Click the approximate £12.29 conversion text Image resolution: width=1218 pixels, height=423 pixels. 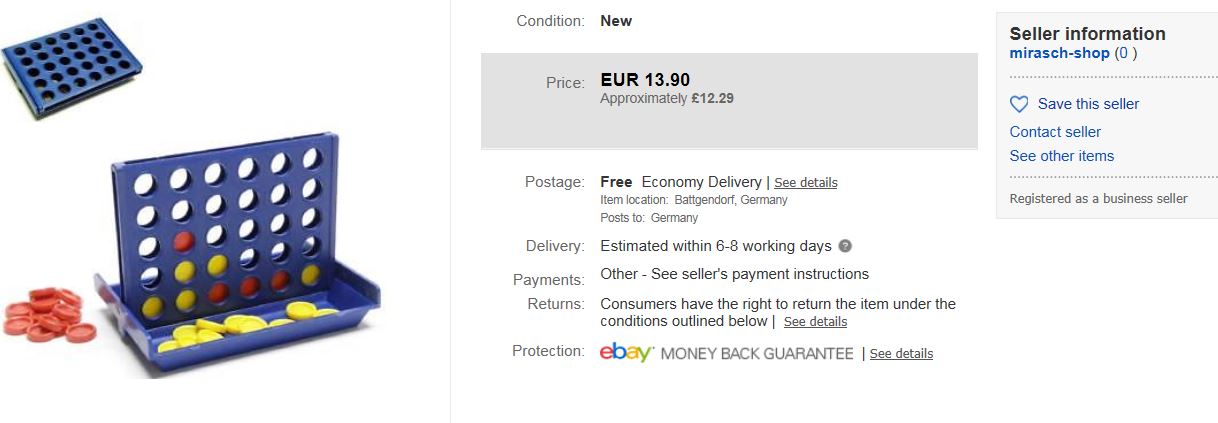click(x=667, y=99)
